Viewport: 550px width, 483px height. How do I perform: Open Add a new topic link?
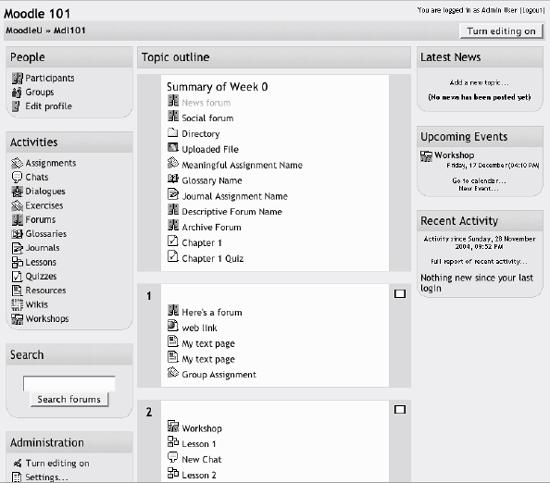click(x=479, y=83)
